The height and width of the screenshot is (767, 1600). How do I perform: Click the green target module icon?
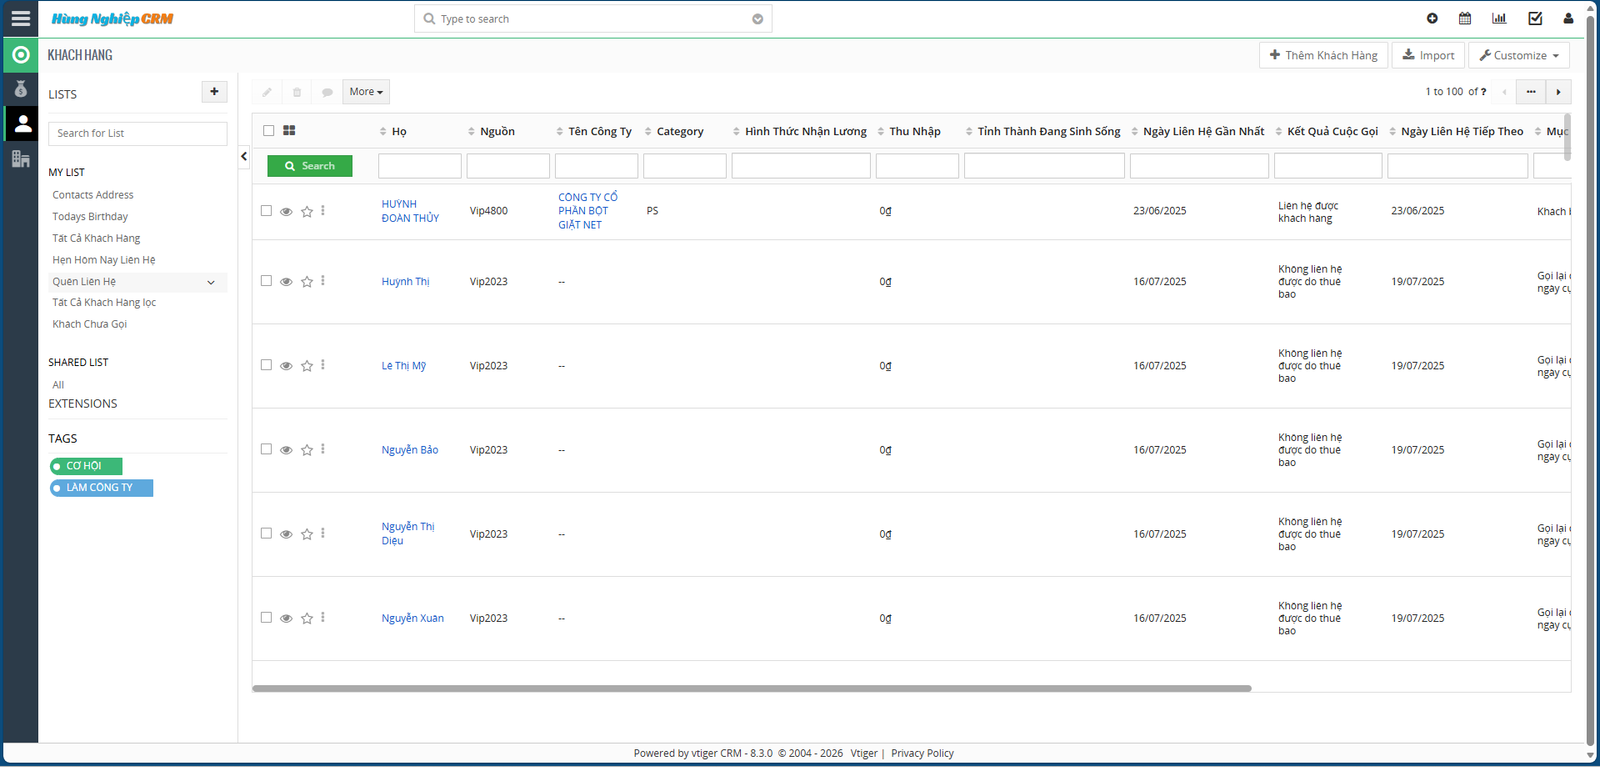21,55
